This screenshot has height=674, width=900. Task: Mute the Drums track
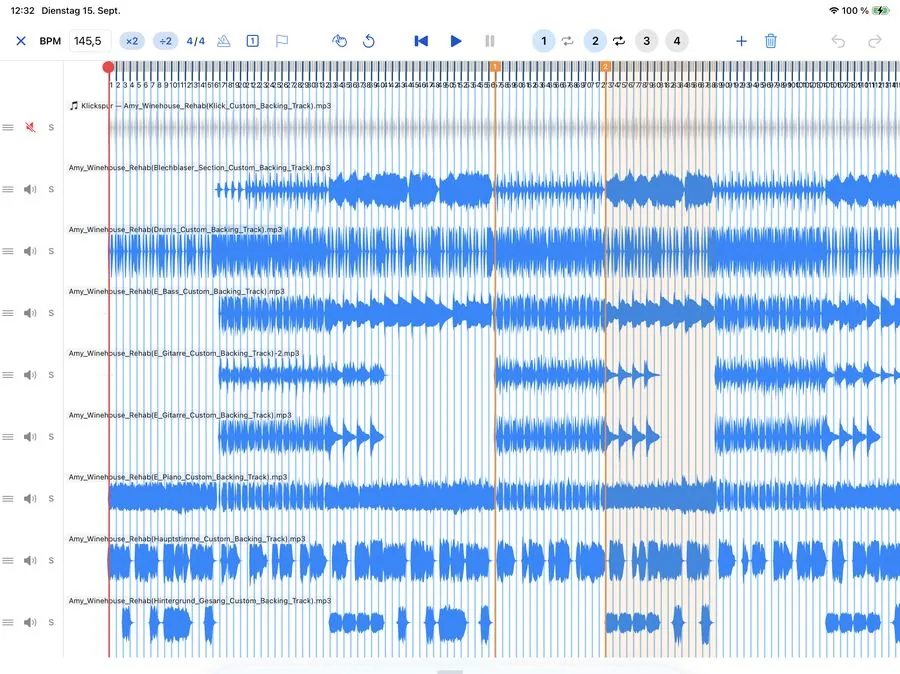[x=30, y=251]
